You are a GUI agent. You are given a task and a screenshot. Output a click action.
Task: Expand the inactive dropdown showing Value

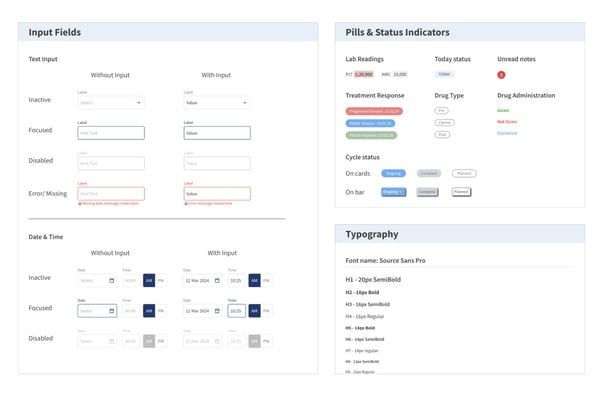(x=217, y=103)
